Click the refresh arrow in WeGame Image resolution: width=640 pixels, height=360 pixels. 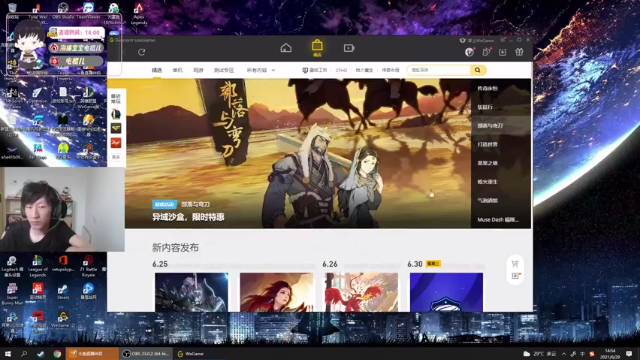(142, 52)
